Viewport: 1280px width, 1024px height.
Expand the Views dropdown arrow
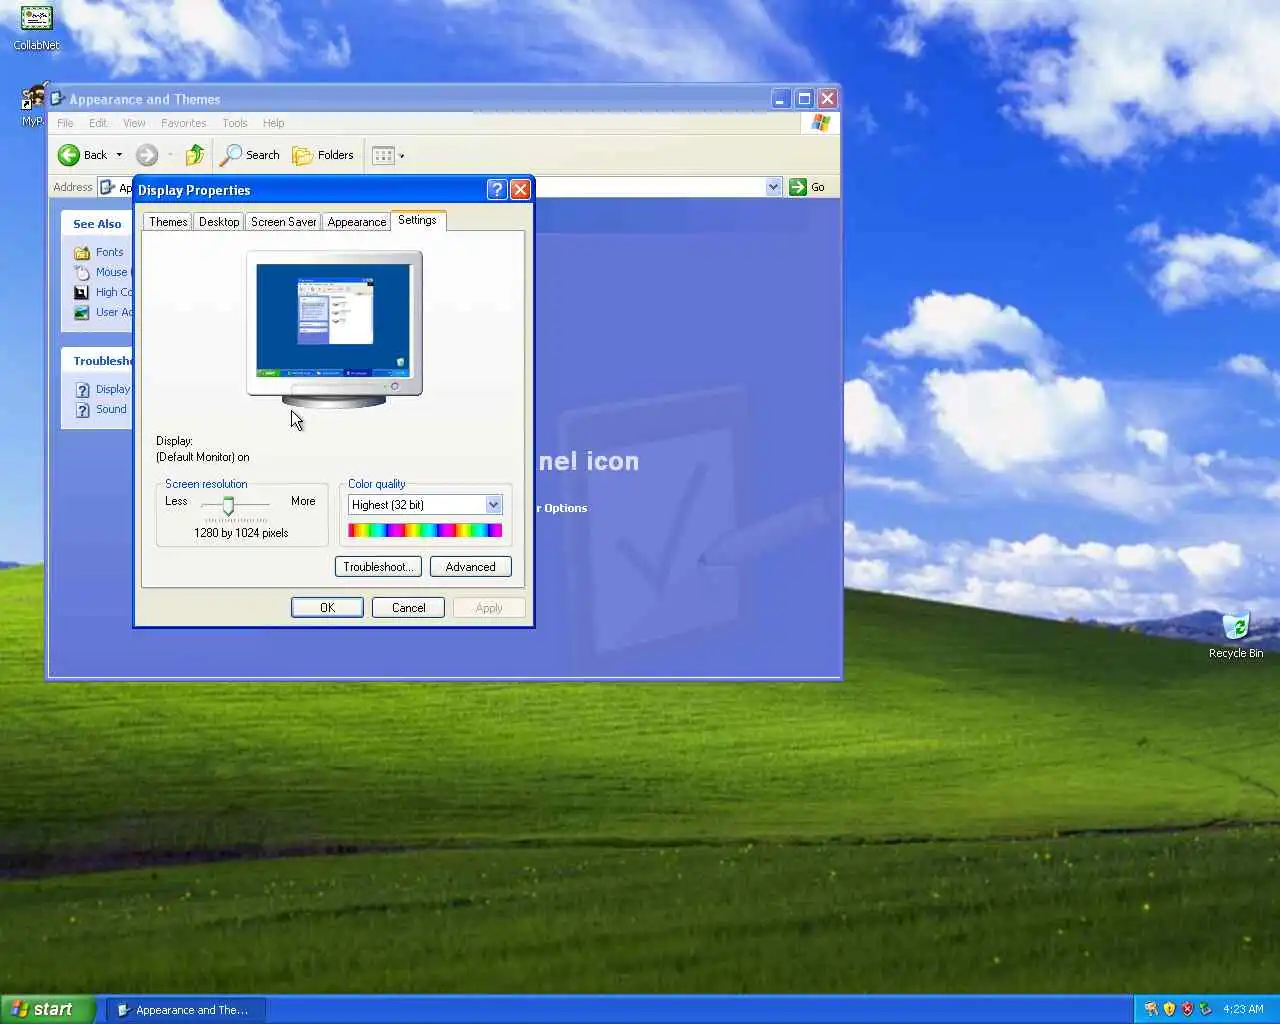click(402, 156)
